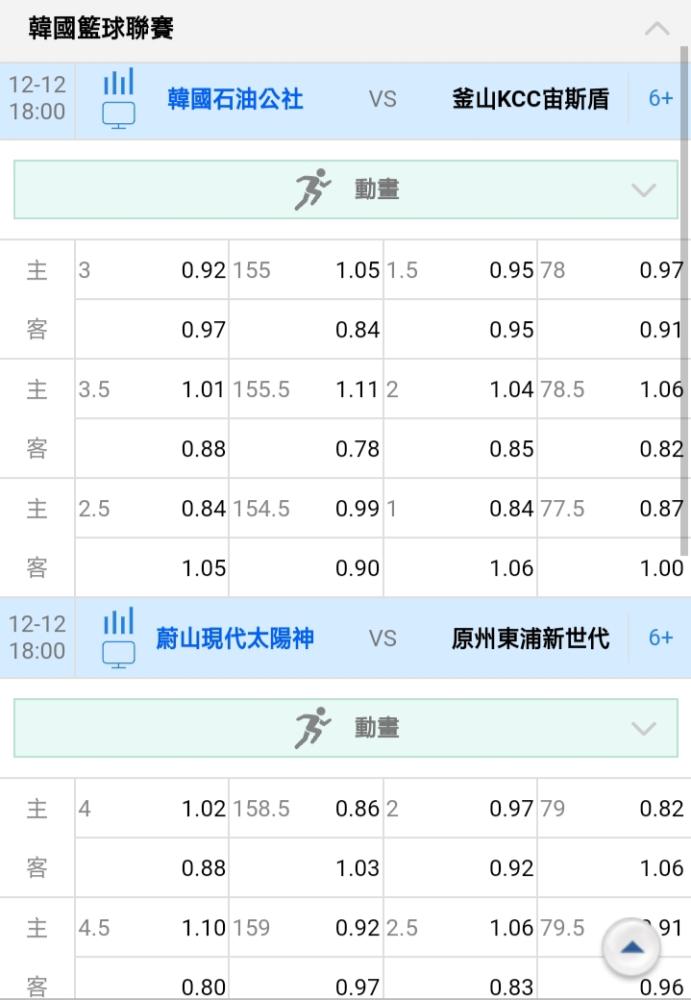Open live TV icon for 蔚山現代太陽神 match

click(x=119, y=654)
